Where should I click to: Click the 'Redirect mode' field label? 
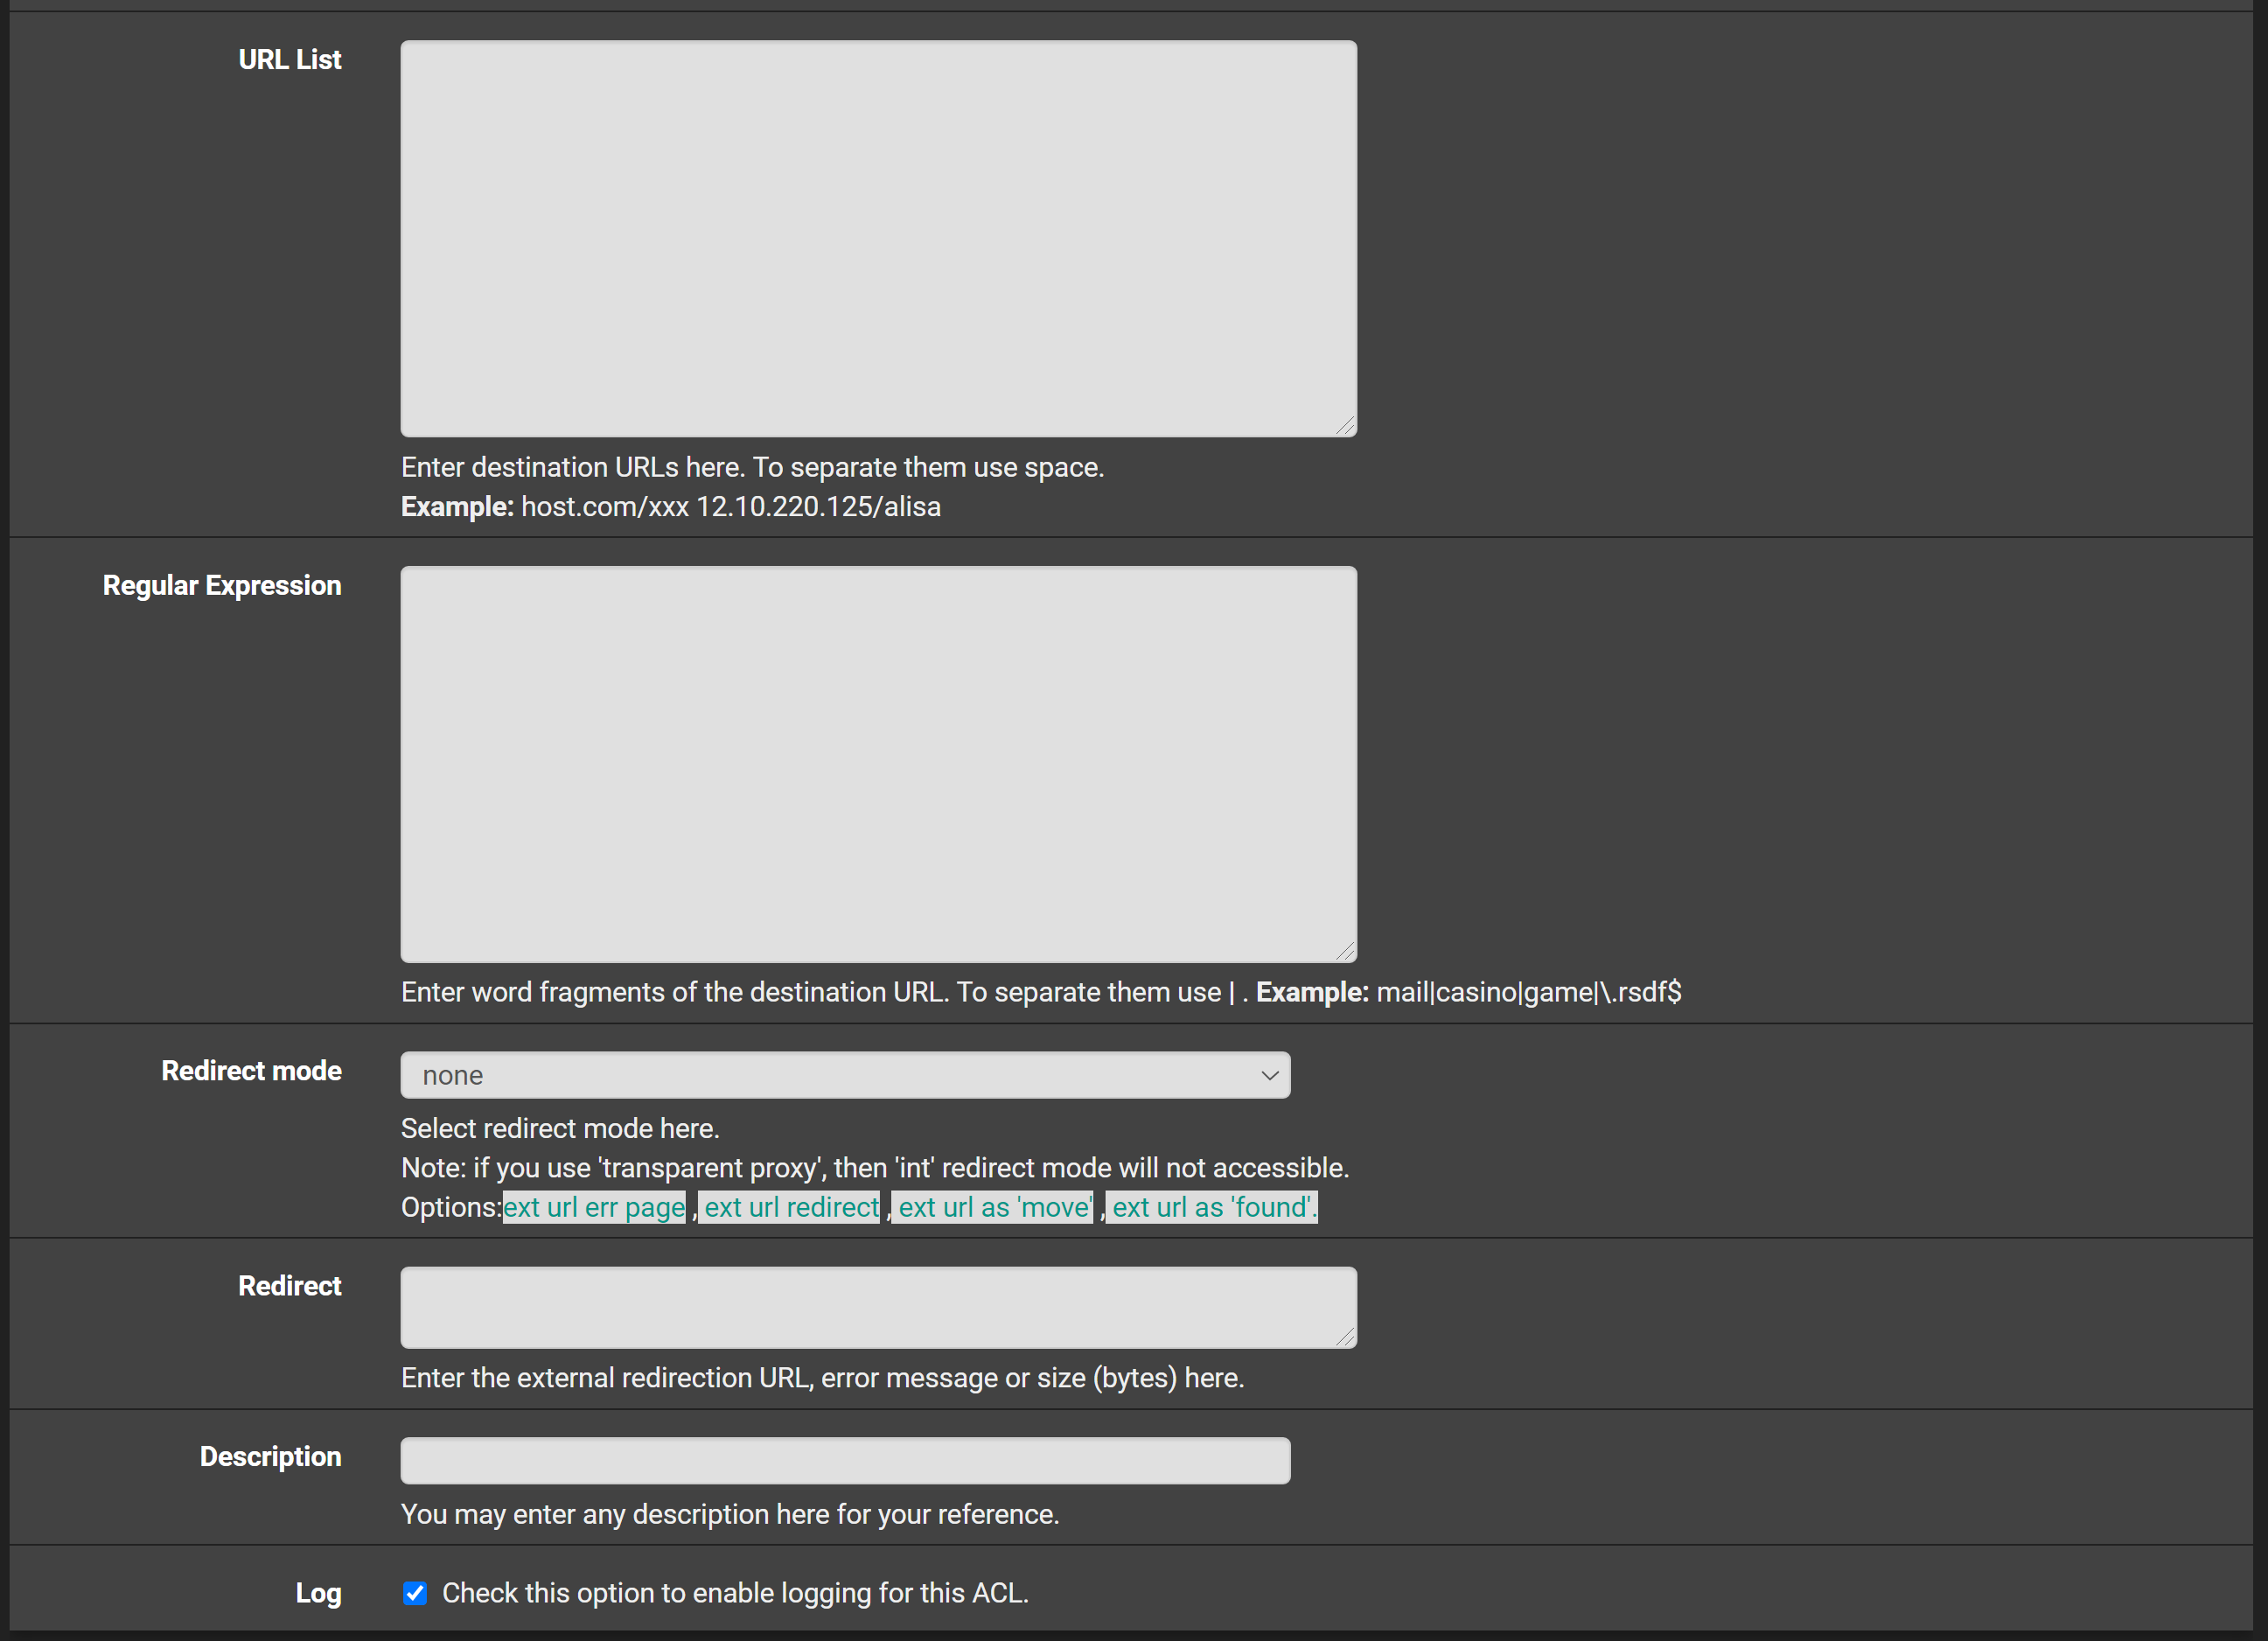[251, 1071]
